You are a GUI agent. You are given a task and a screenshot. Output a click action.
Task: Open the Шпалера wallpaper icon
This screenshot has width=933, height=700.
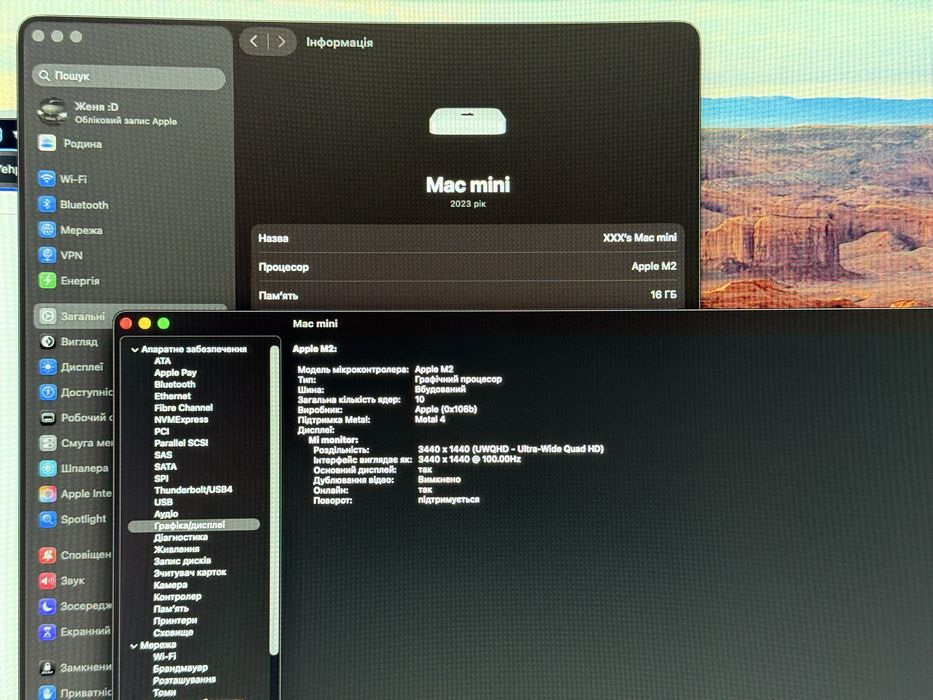point(48,468)
